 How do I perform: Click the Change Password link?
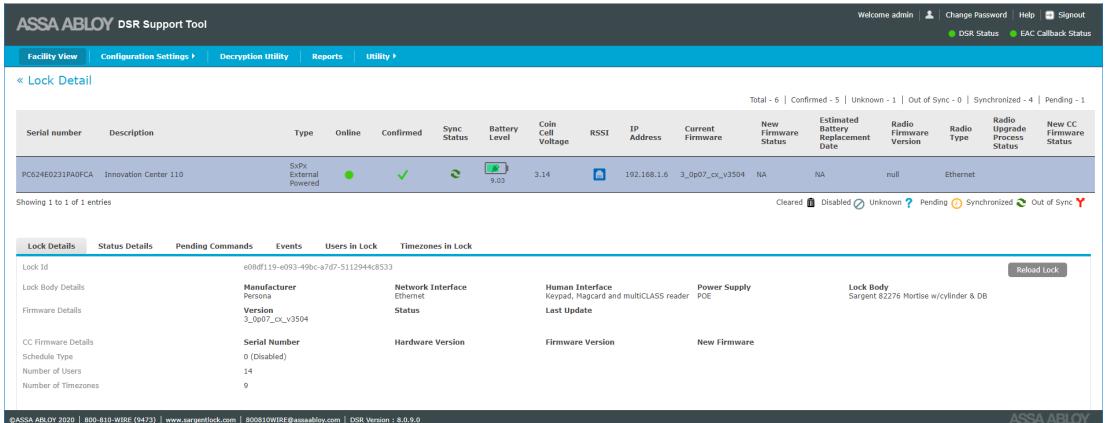click(976, 15)
